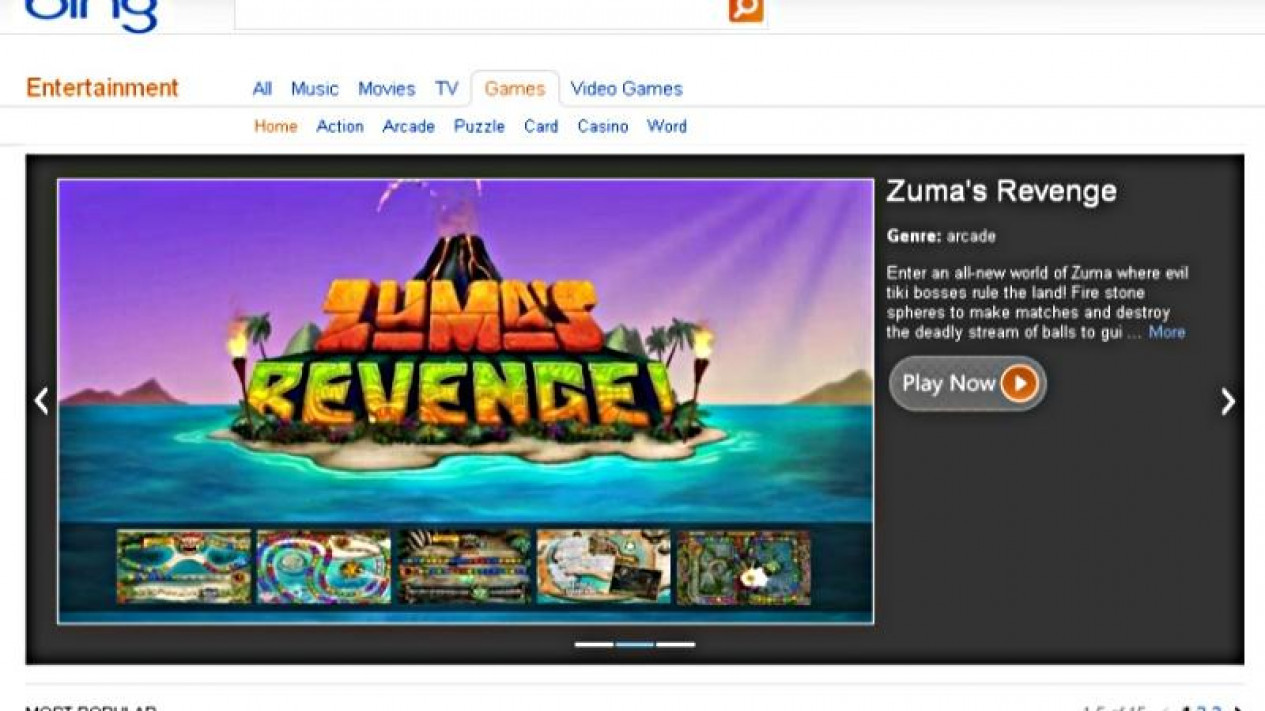
Task: Browse the Arcade games category
Action: click(x=408, y=126)
